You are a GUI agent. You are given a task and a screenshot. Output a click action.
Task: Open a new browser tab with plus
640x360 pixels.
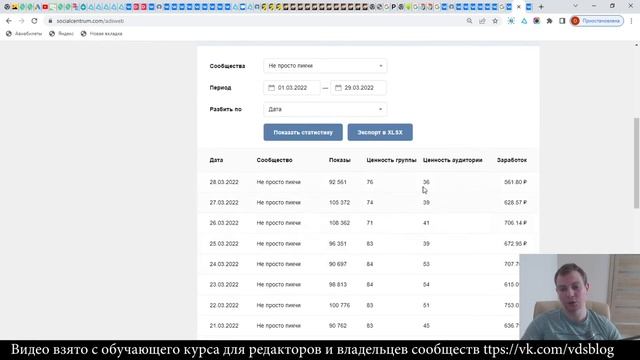541,7
